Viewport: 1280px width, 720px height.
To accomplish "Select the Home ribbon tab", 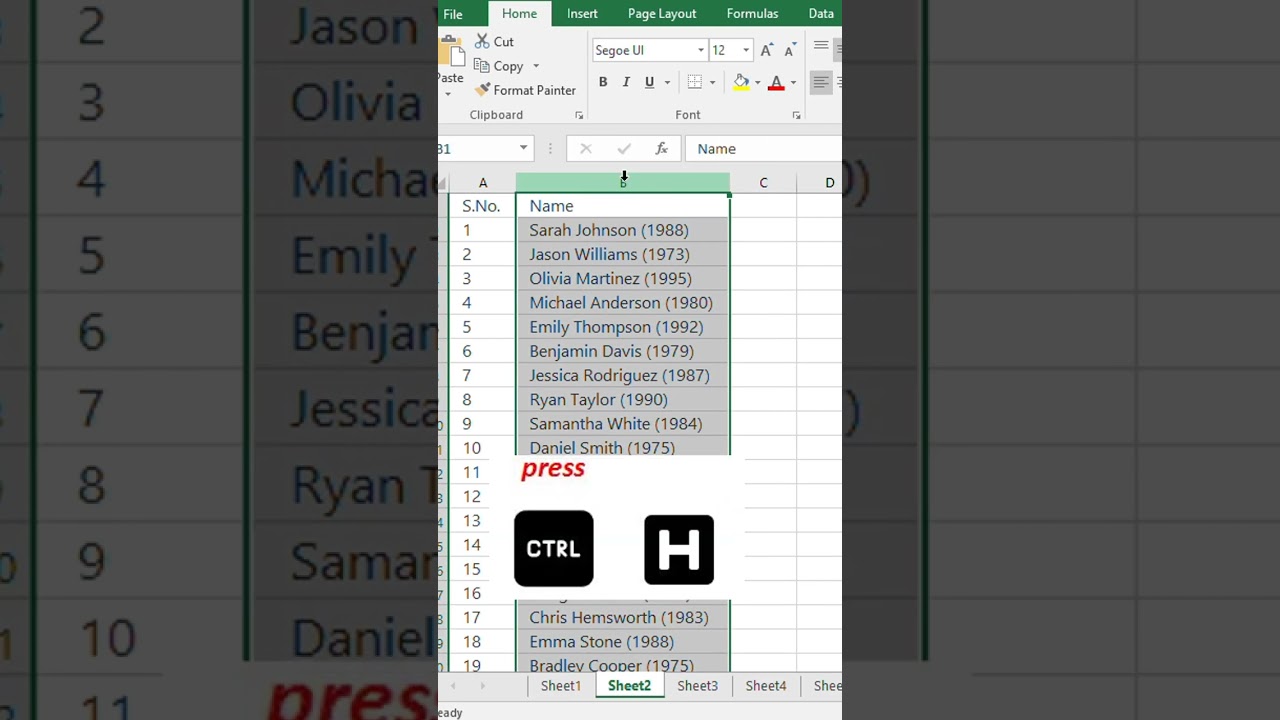I will click(x=519, y=13).
